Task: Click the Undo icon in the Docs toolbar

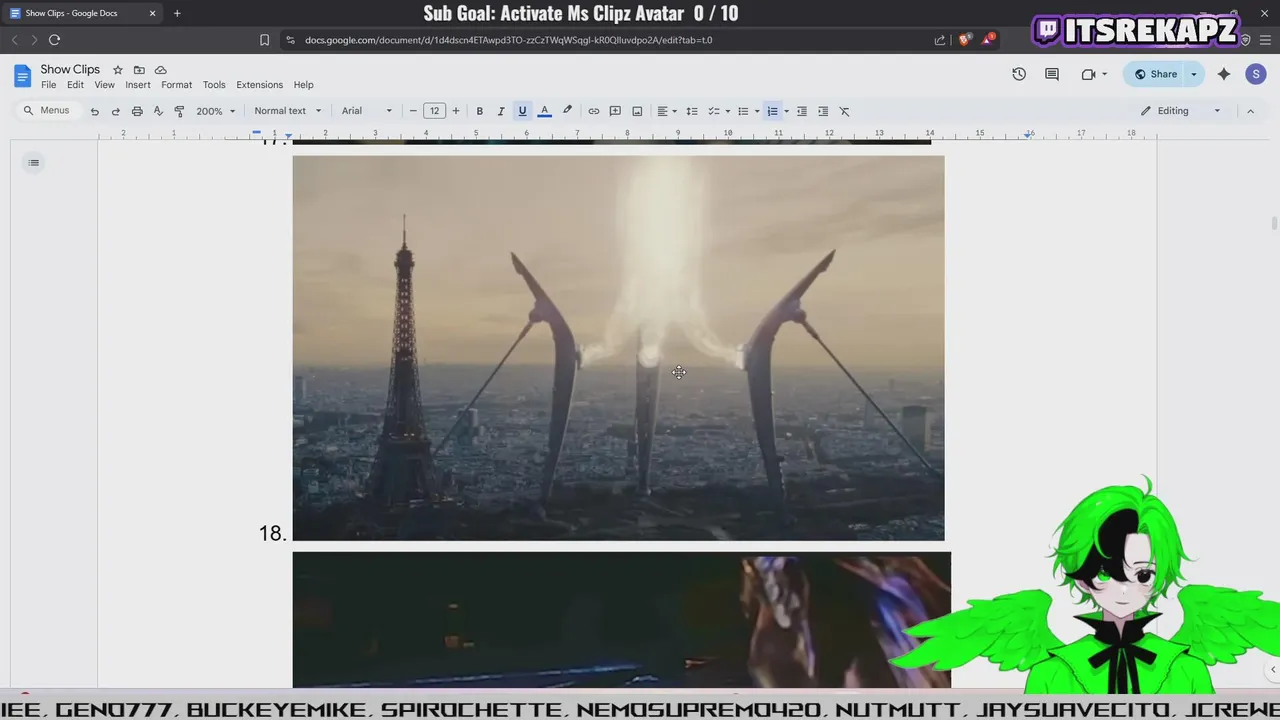Action: pyautogui.click(x=95, y=111)
